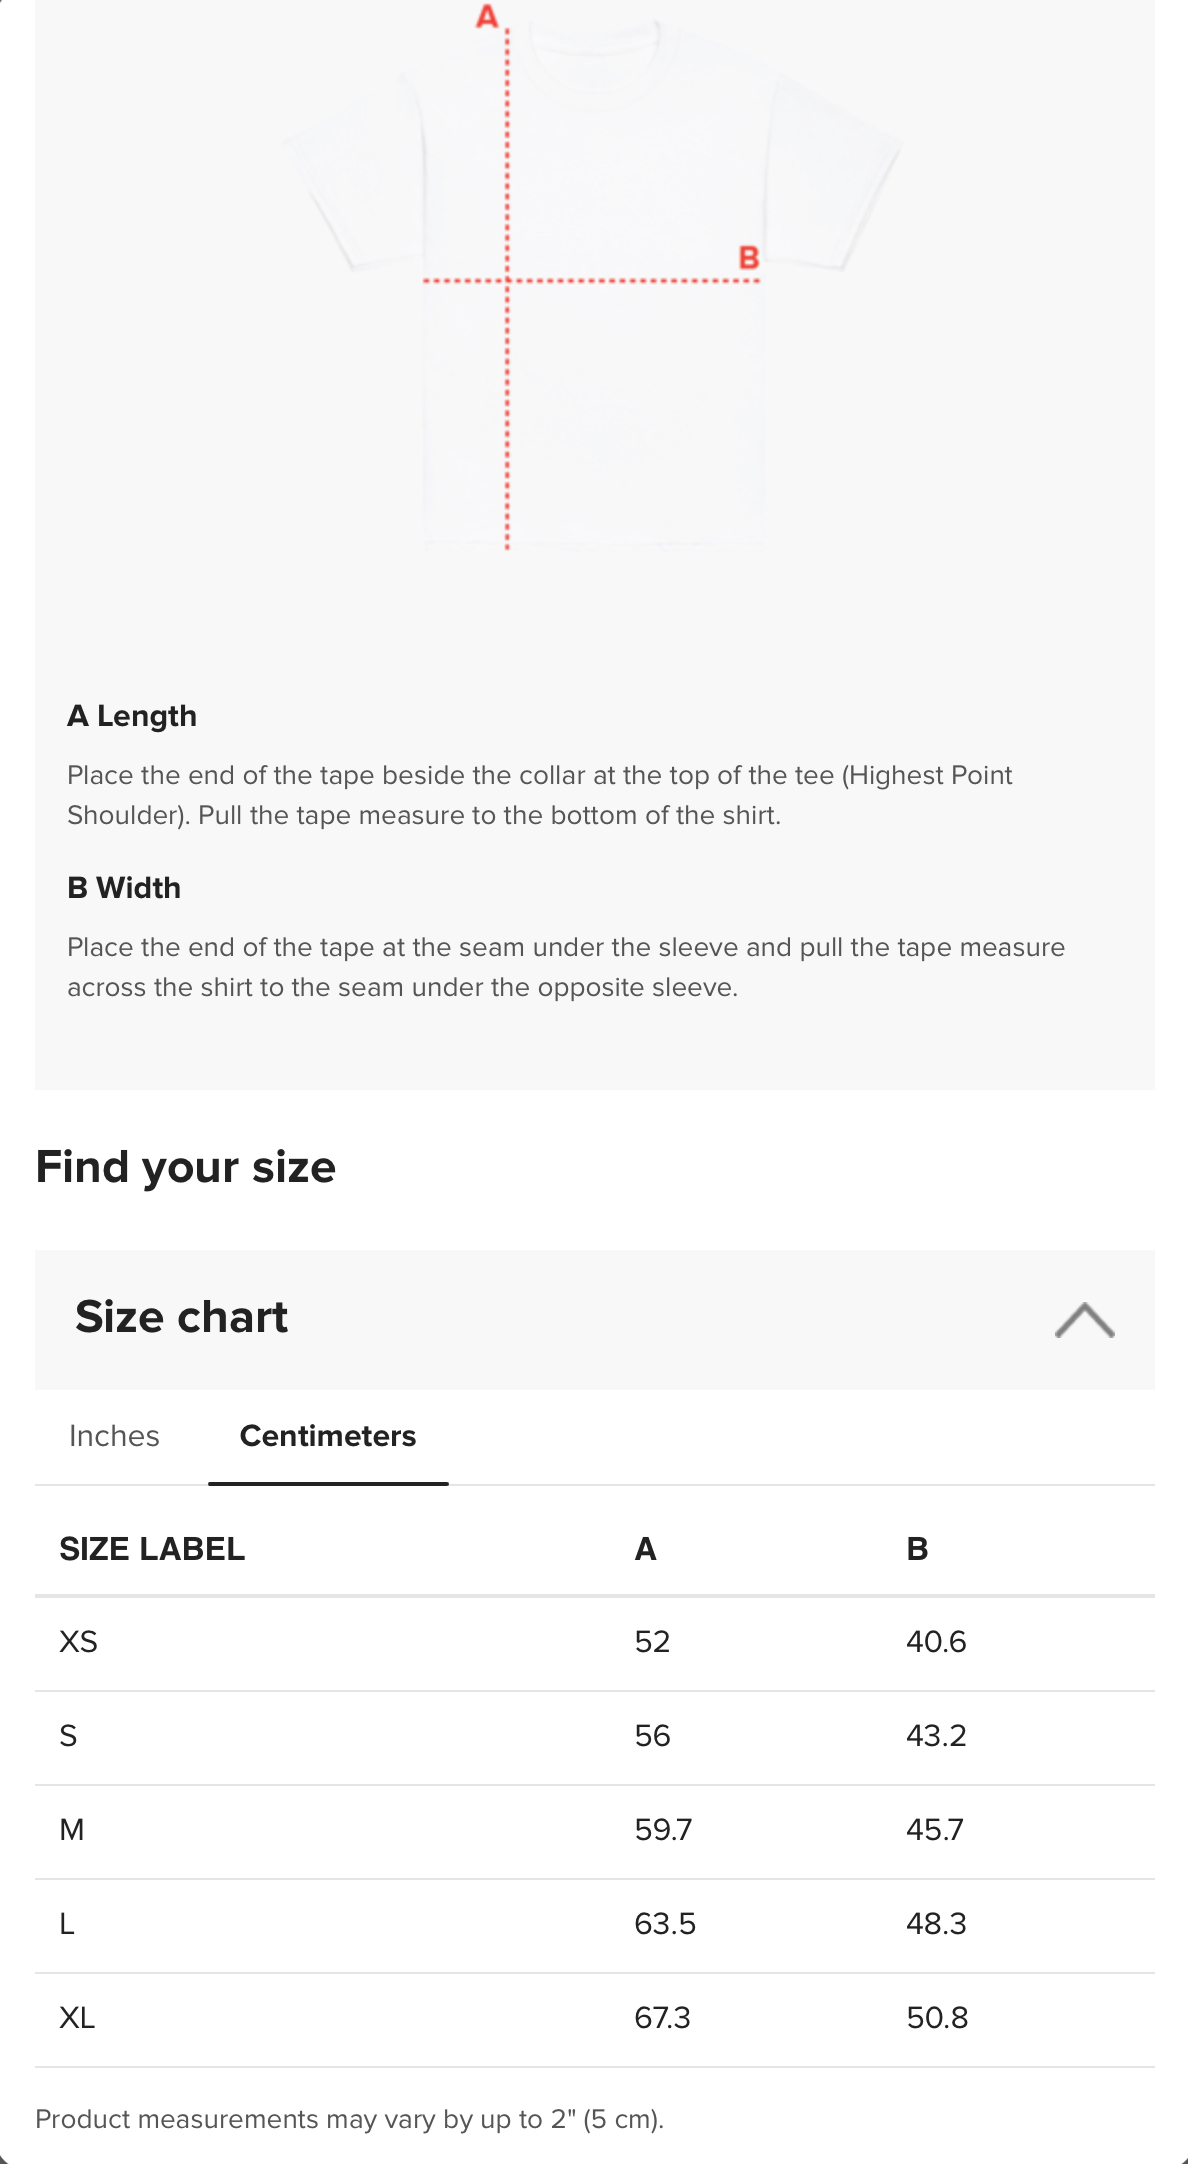Viewport: 1188px width, 2164px height.
Task: Click the Size chart section title
Action: click(x=181, y=1317)
